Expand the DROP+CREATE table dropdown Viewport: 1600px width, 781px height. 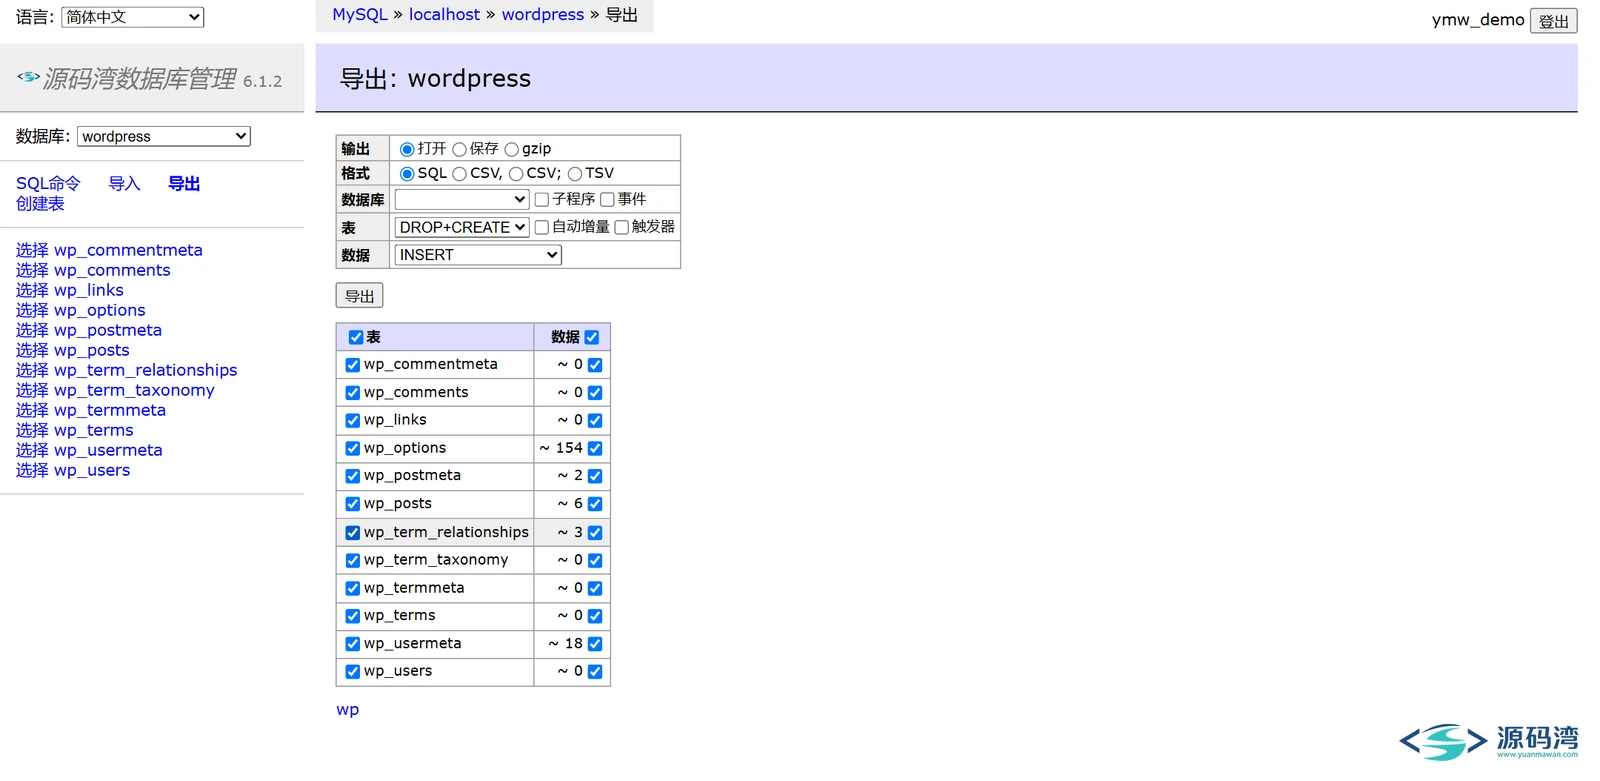click(461, 227)
